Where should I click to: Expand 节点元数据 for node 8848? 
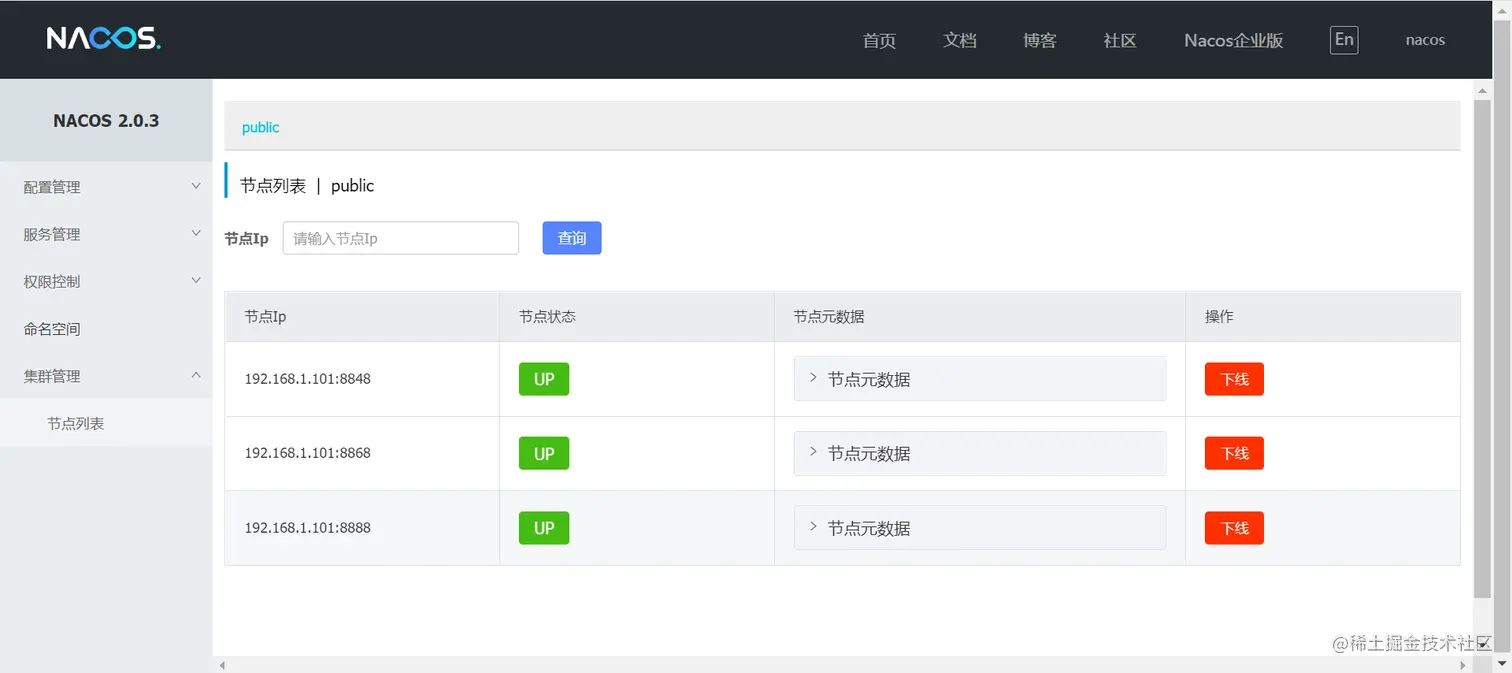pyautogui.click(x=980, y=379)
